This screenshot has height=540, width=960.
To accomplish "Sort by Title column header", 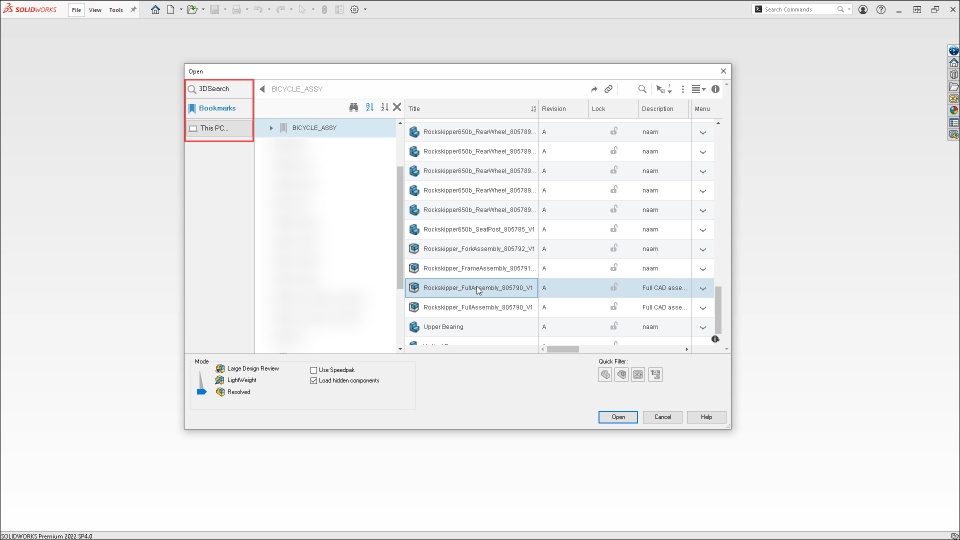I will 472,108.
